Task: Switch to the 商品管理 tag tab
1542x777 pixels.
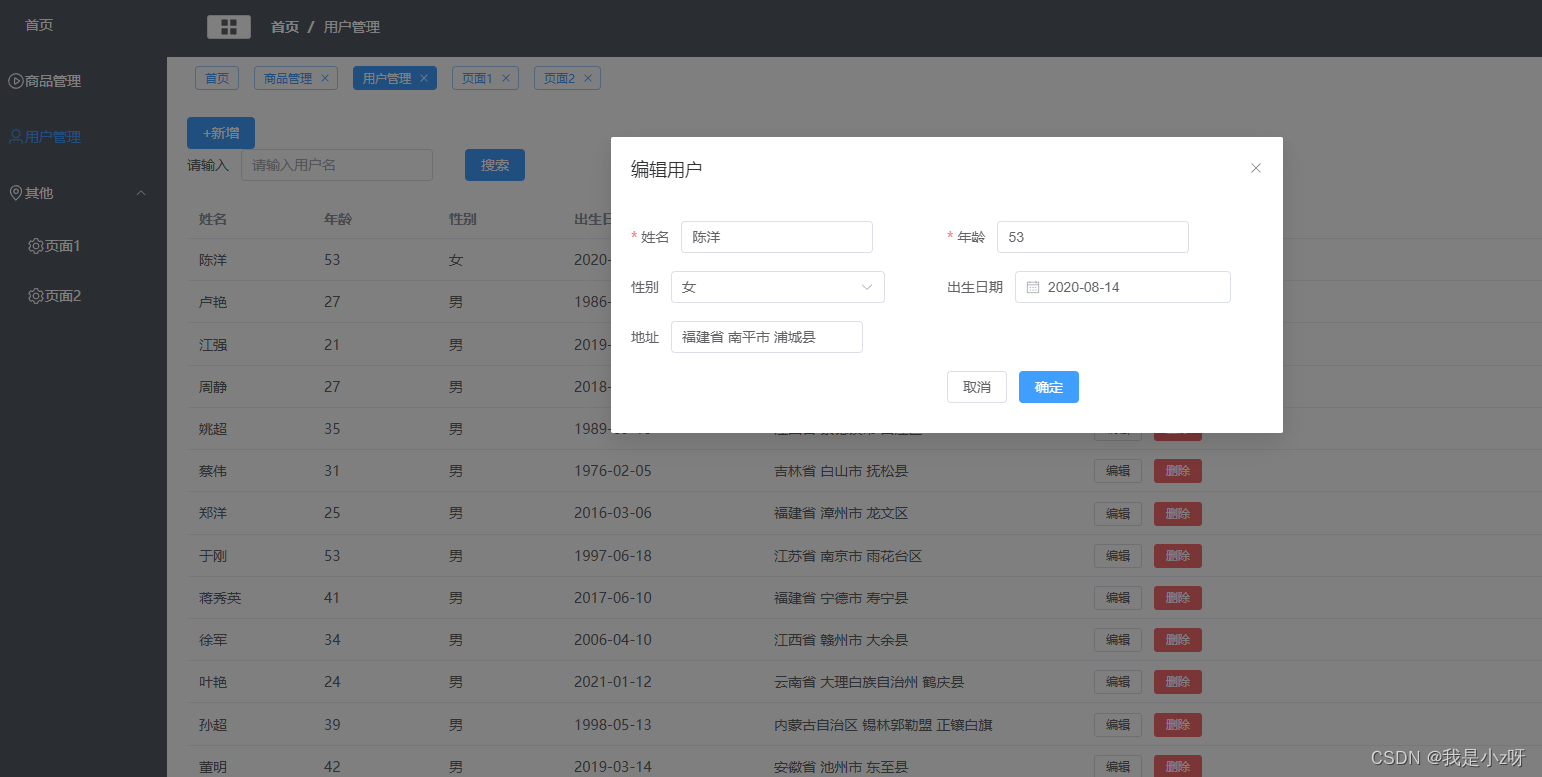Action: coord(288,78)
